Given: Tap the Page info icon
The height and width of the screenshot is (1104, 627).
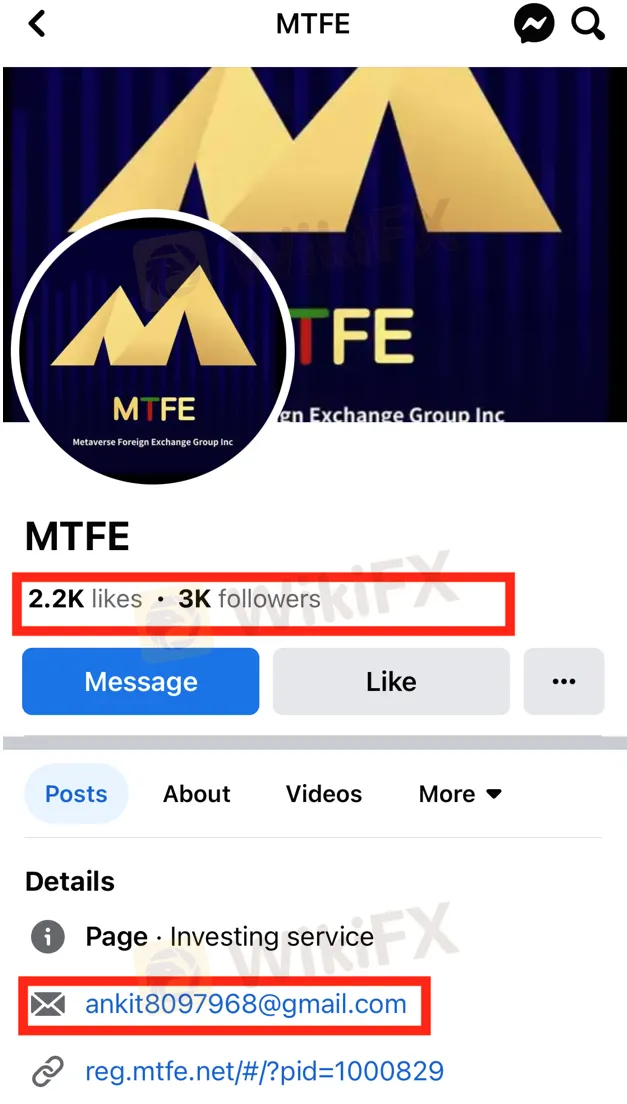Looking at the screenshot, I should (x=47, y=937).
